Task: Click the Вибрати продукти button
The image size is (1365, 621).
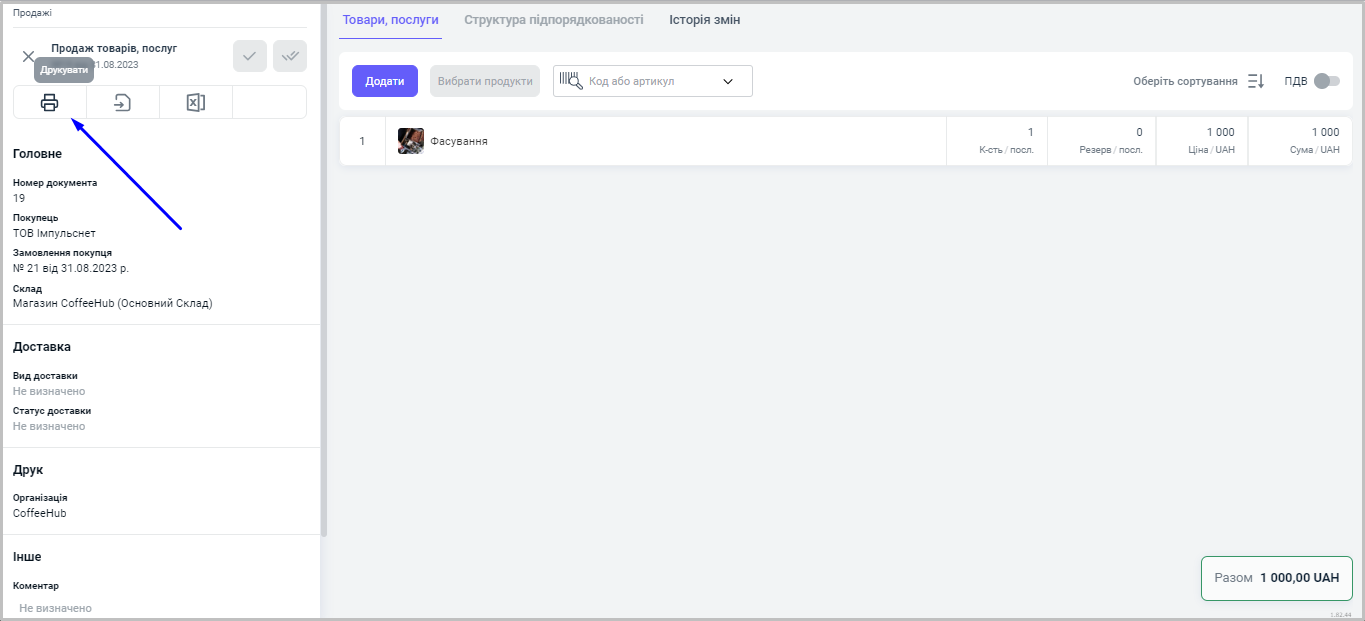Action: pyautogui.click(x=485, y=81)
